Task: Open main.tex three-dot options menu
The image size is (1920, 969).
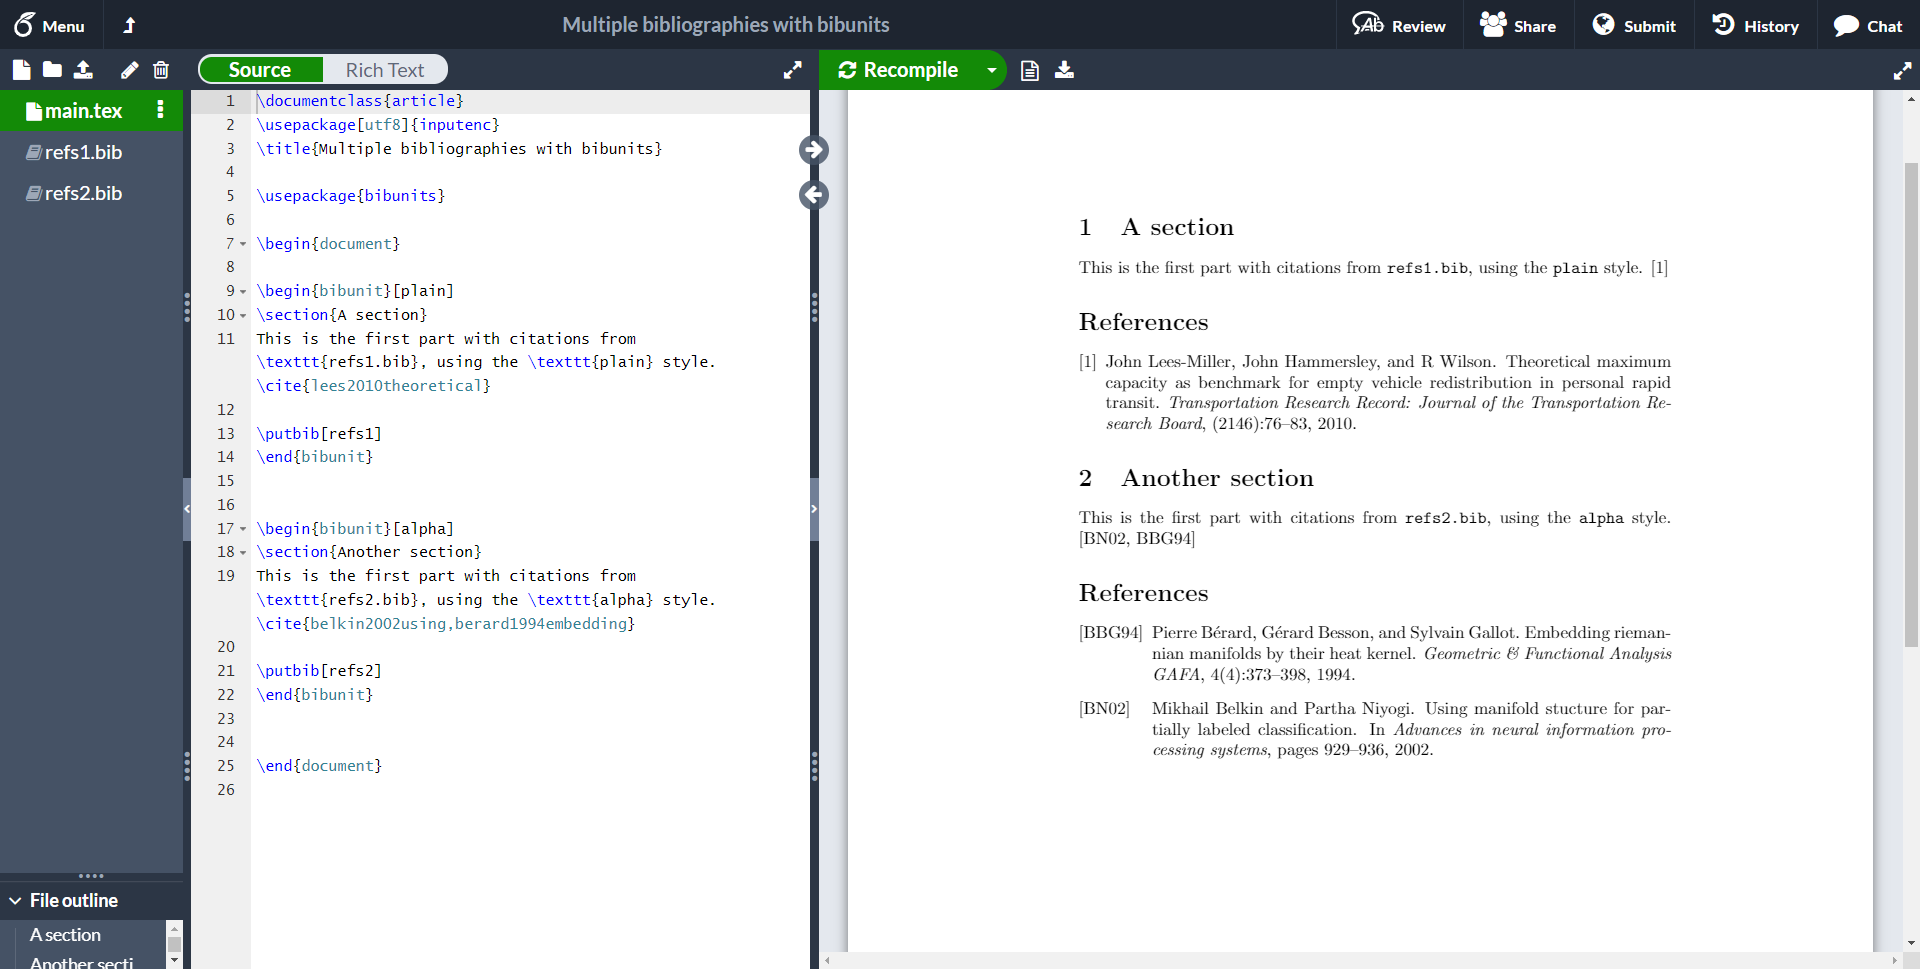Action: 160,110
